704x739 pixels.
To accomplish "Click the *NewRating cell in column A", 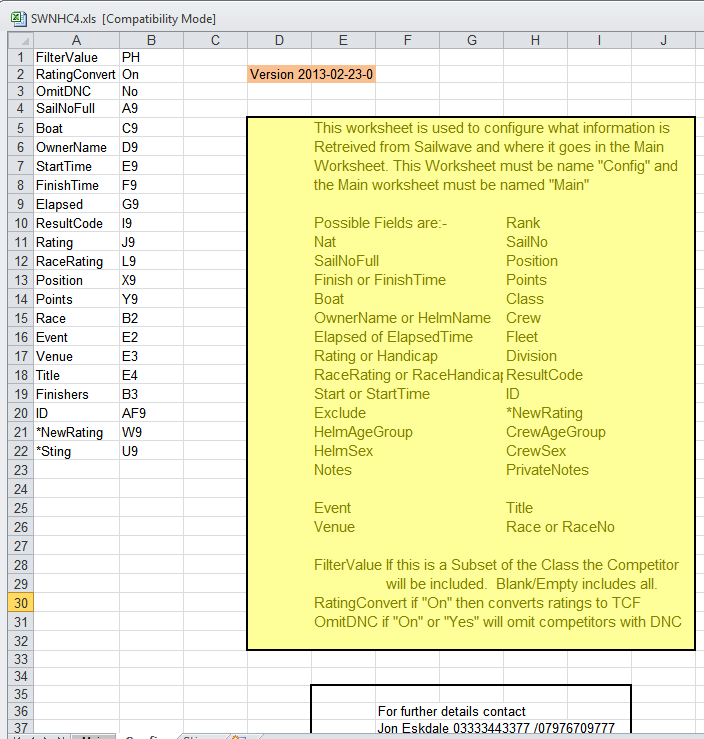I will pos(76,432).
